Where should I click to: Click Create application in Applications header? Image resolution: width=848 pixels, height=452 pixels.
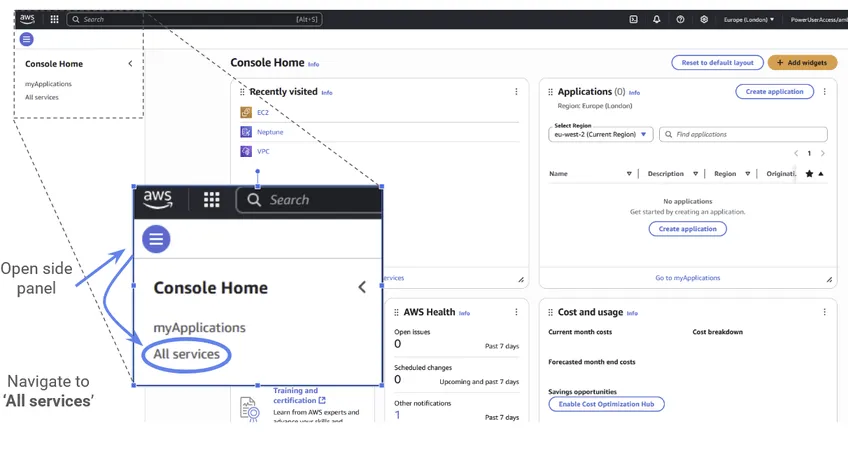point(774,92)
